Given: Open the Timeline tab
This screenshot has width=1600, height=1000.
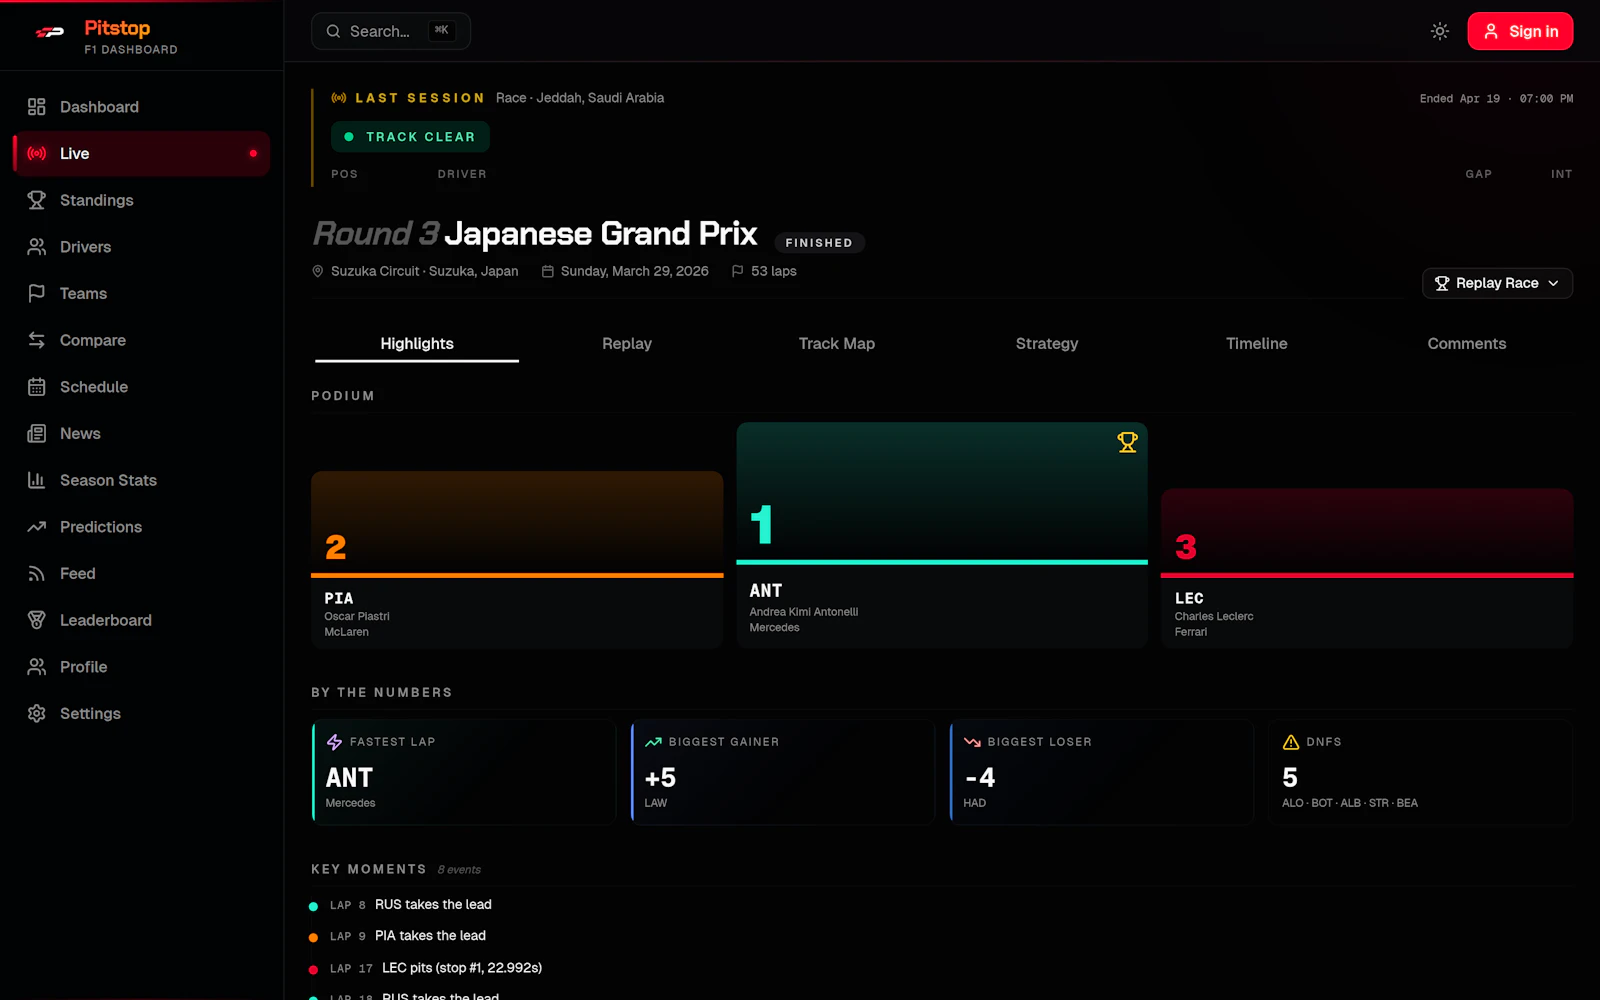Looking at the screenshot, I should pos(1257,344).
